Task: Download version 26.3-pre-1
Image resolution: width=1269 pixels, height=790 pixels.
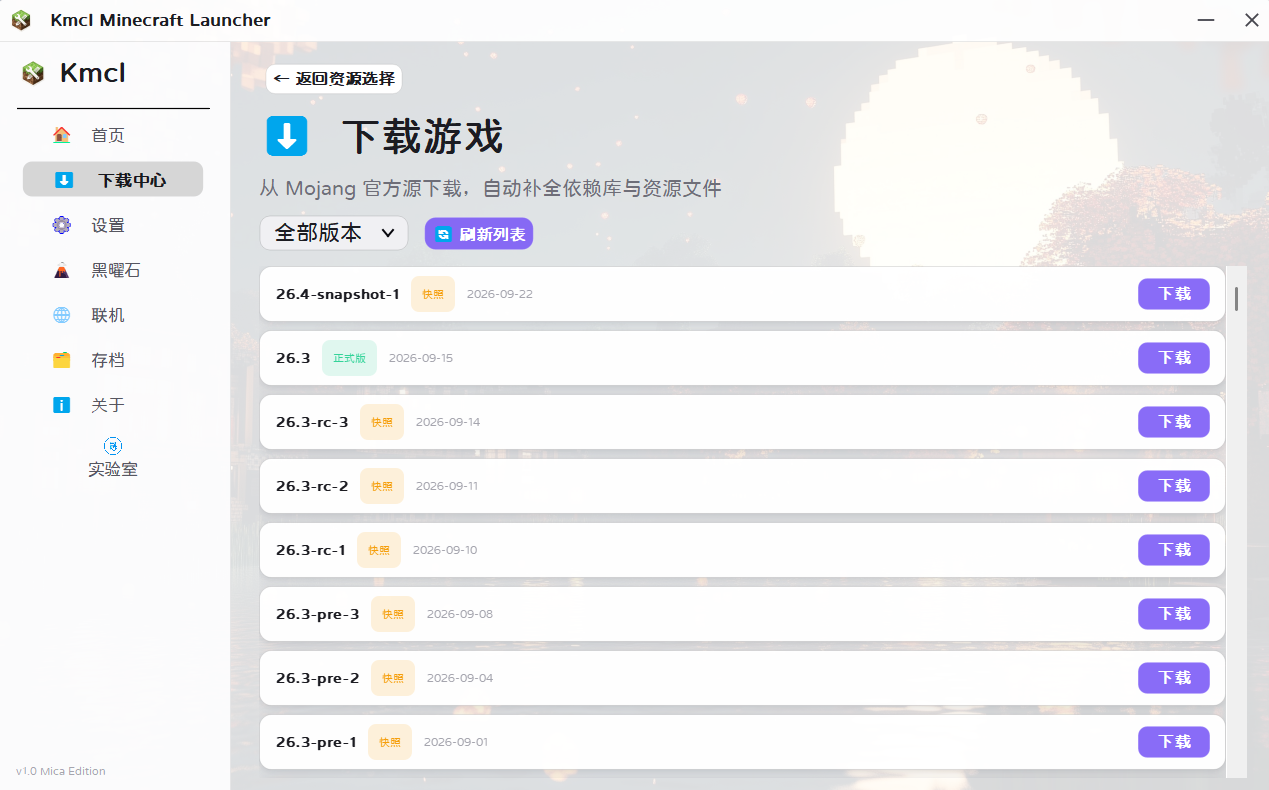Action: tap(1174, 742)
